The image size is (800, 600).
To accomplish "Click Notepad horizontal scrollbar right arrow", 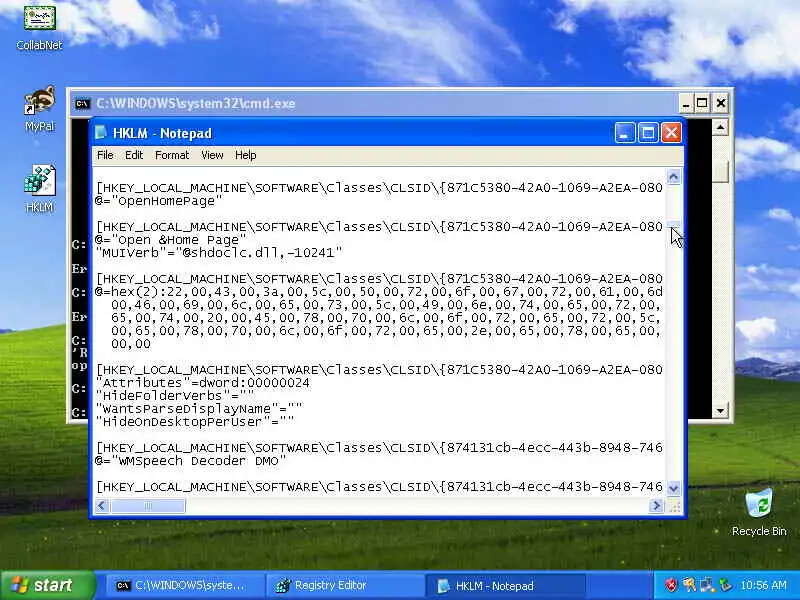I will (656, 506).
